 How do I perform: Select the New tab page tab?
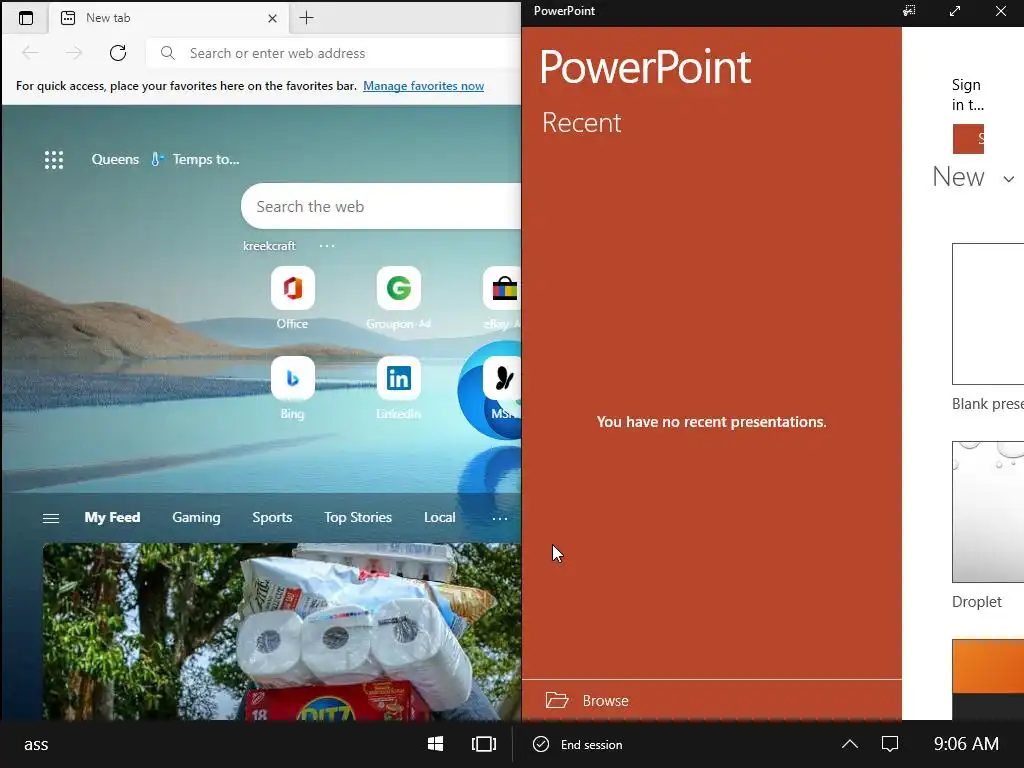point(168,18)
